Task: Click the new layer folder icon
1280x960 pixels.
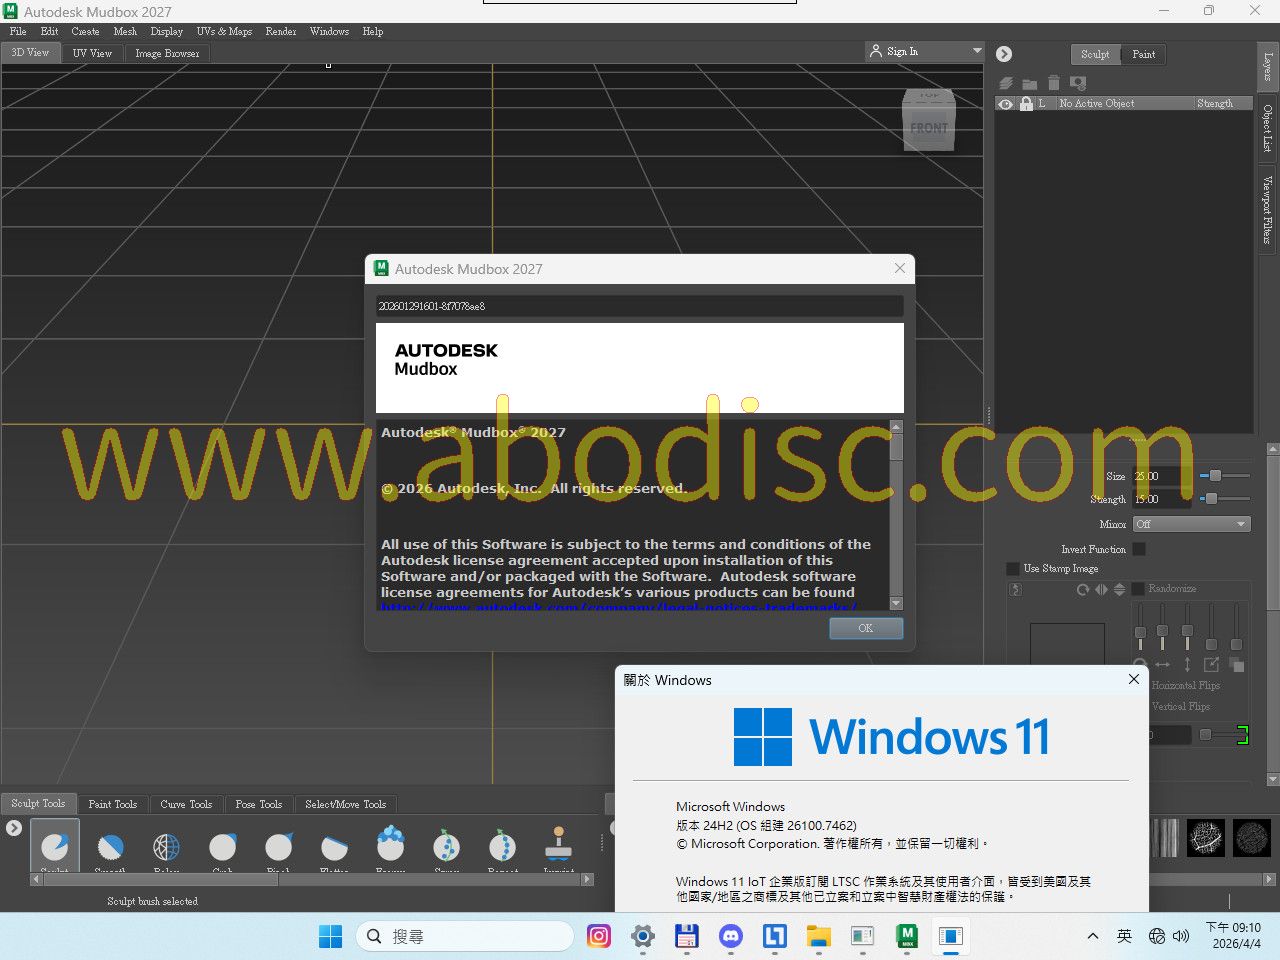Action: pyautogui.click(x=1029, y=83)
